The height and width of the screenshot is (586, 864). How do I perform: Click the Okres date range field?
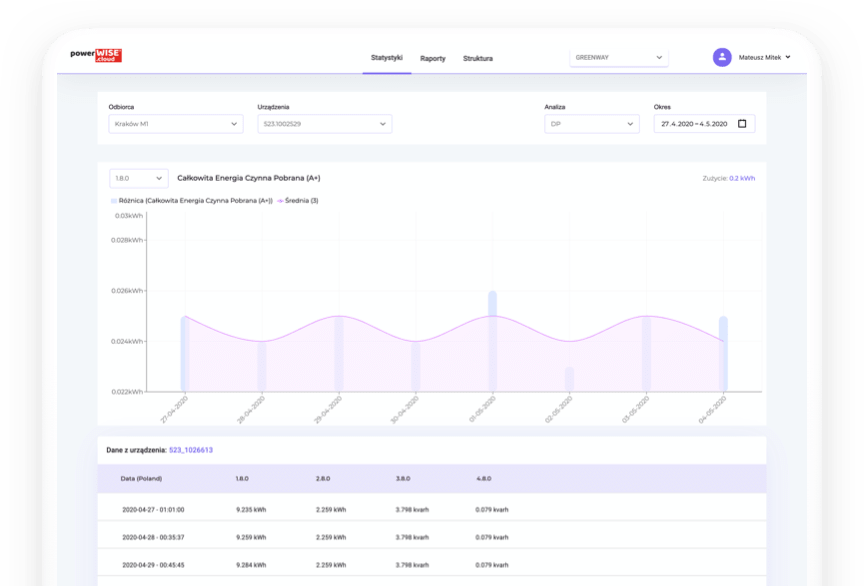tap(704, 124)
